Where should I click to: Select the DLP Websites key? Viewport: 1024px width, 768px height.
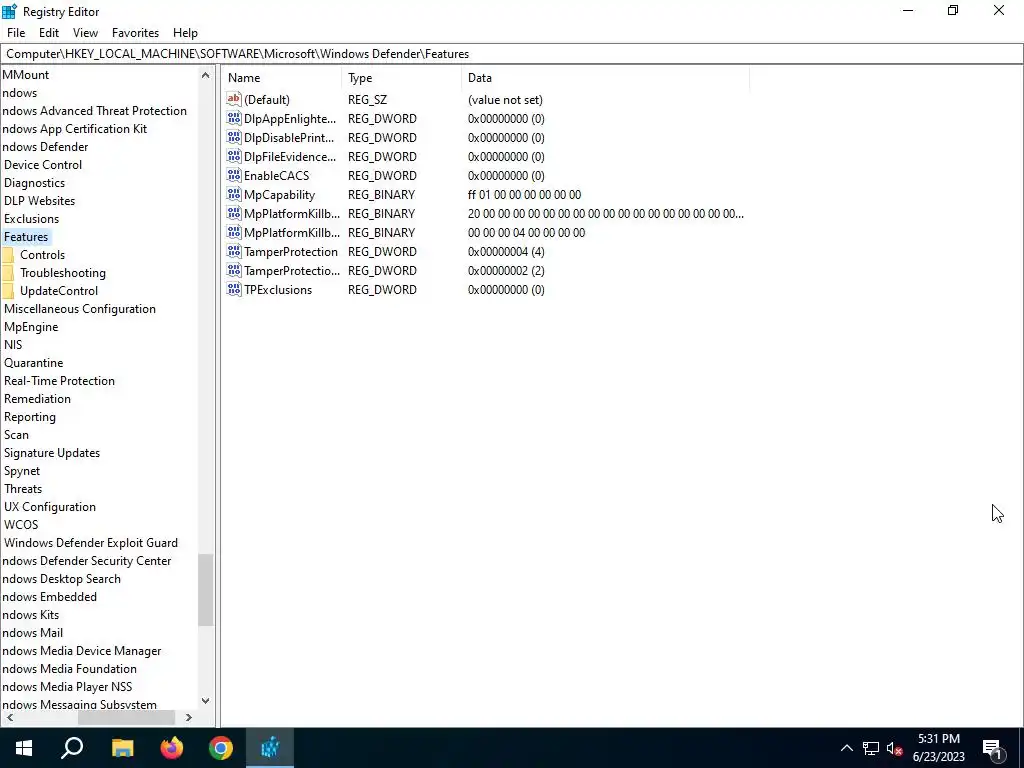point(39,200)
